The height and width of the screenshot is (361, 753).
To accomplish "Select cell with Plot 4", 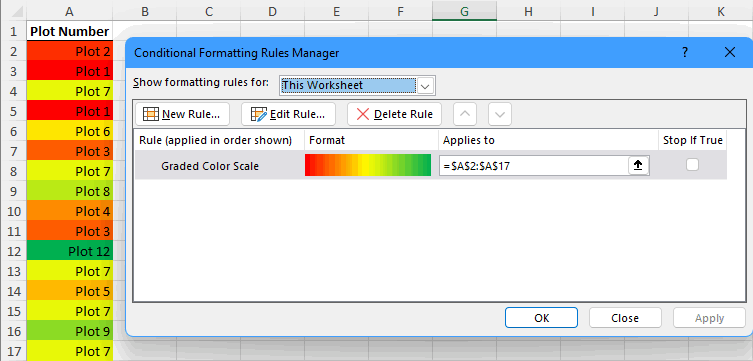I will pyautogui.click(x=69, y=211).
